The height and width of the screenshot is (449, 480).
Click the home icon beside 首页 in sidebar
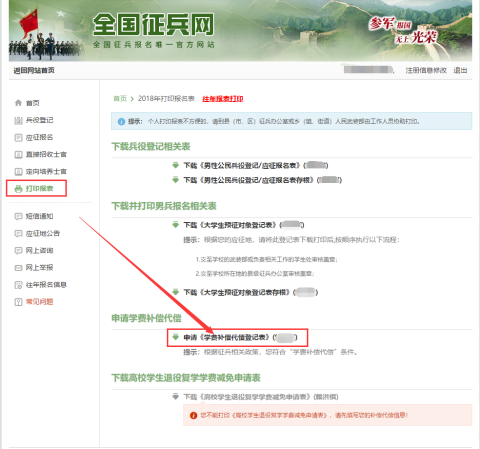(18, 103)
